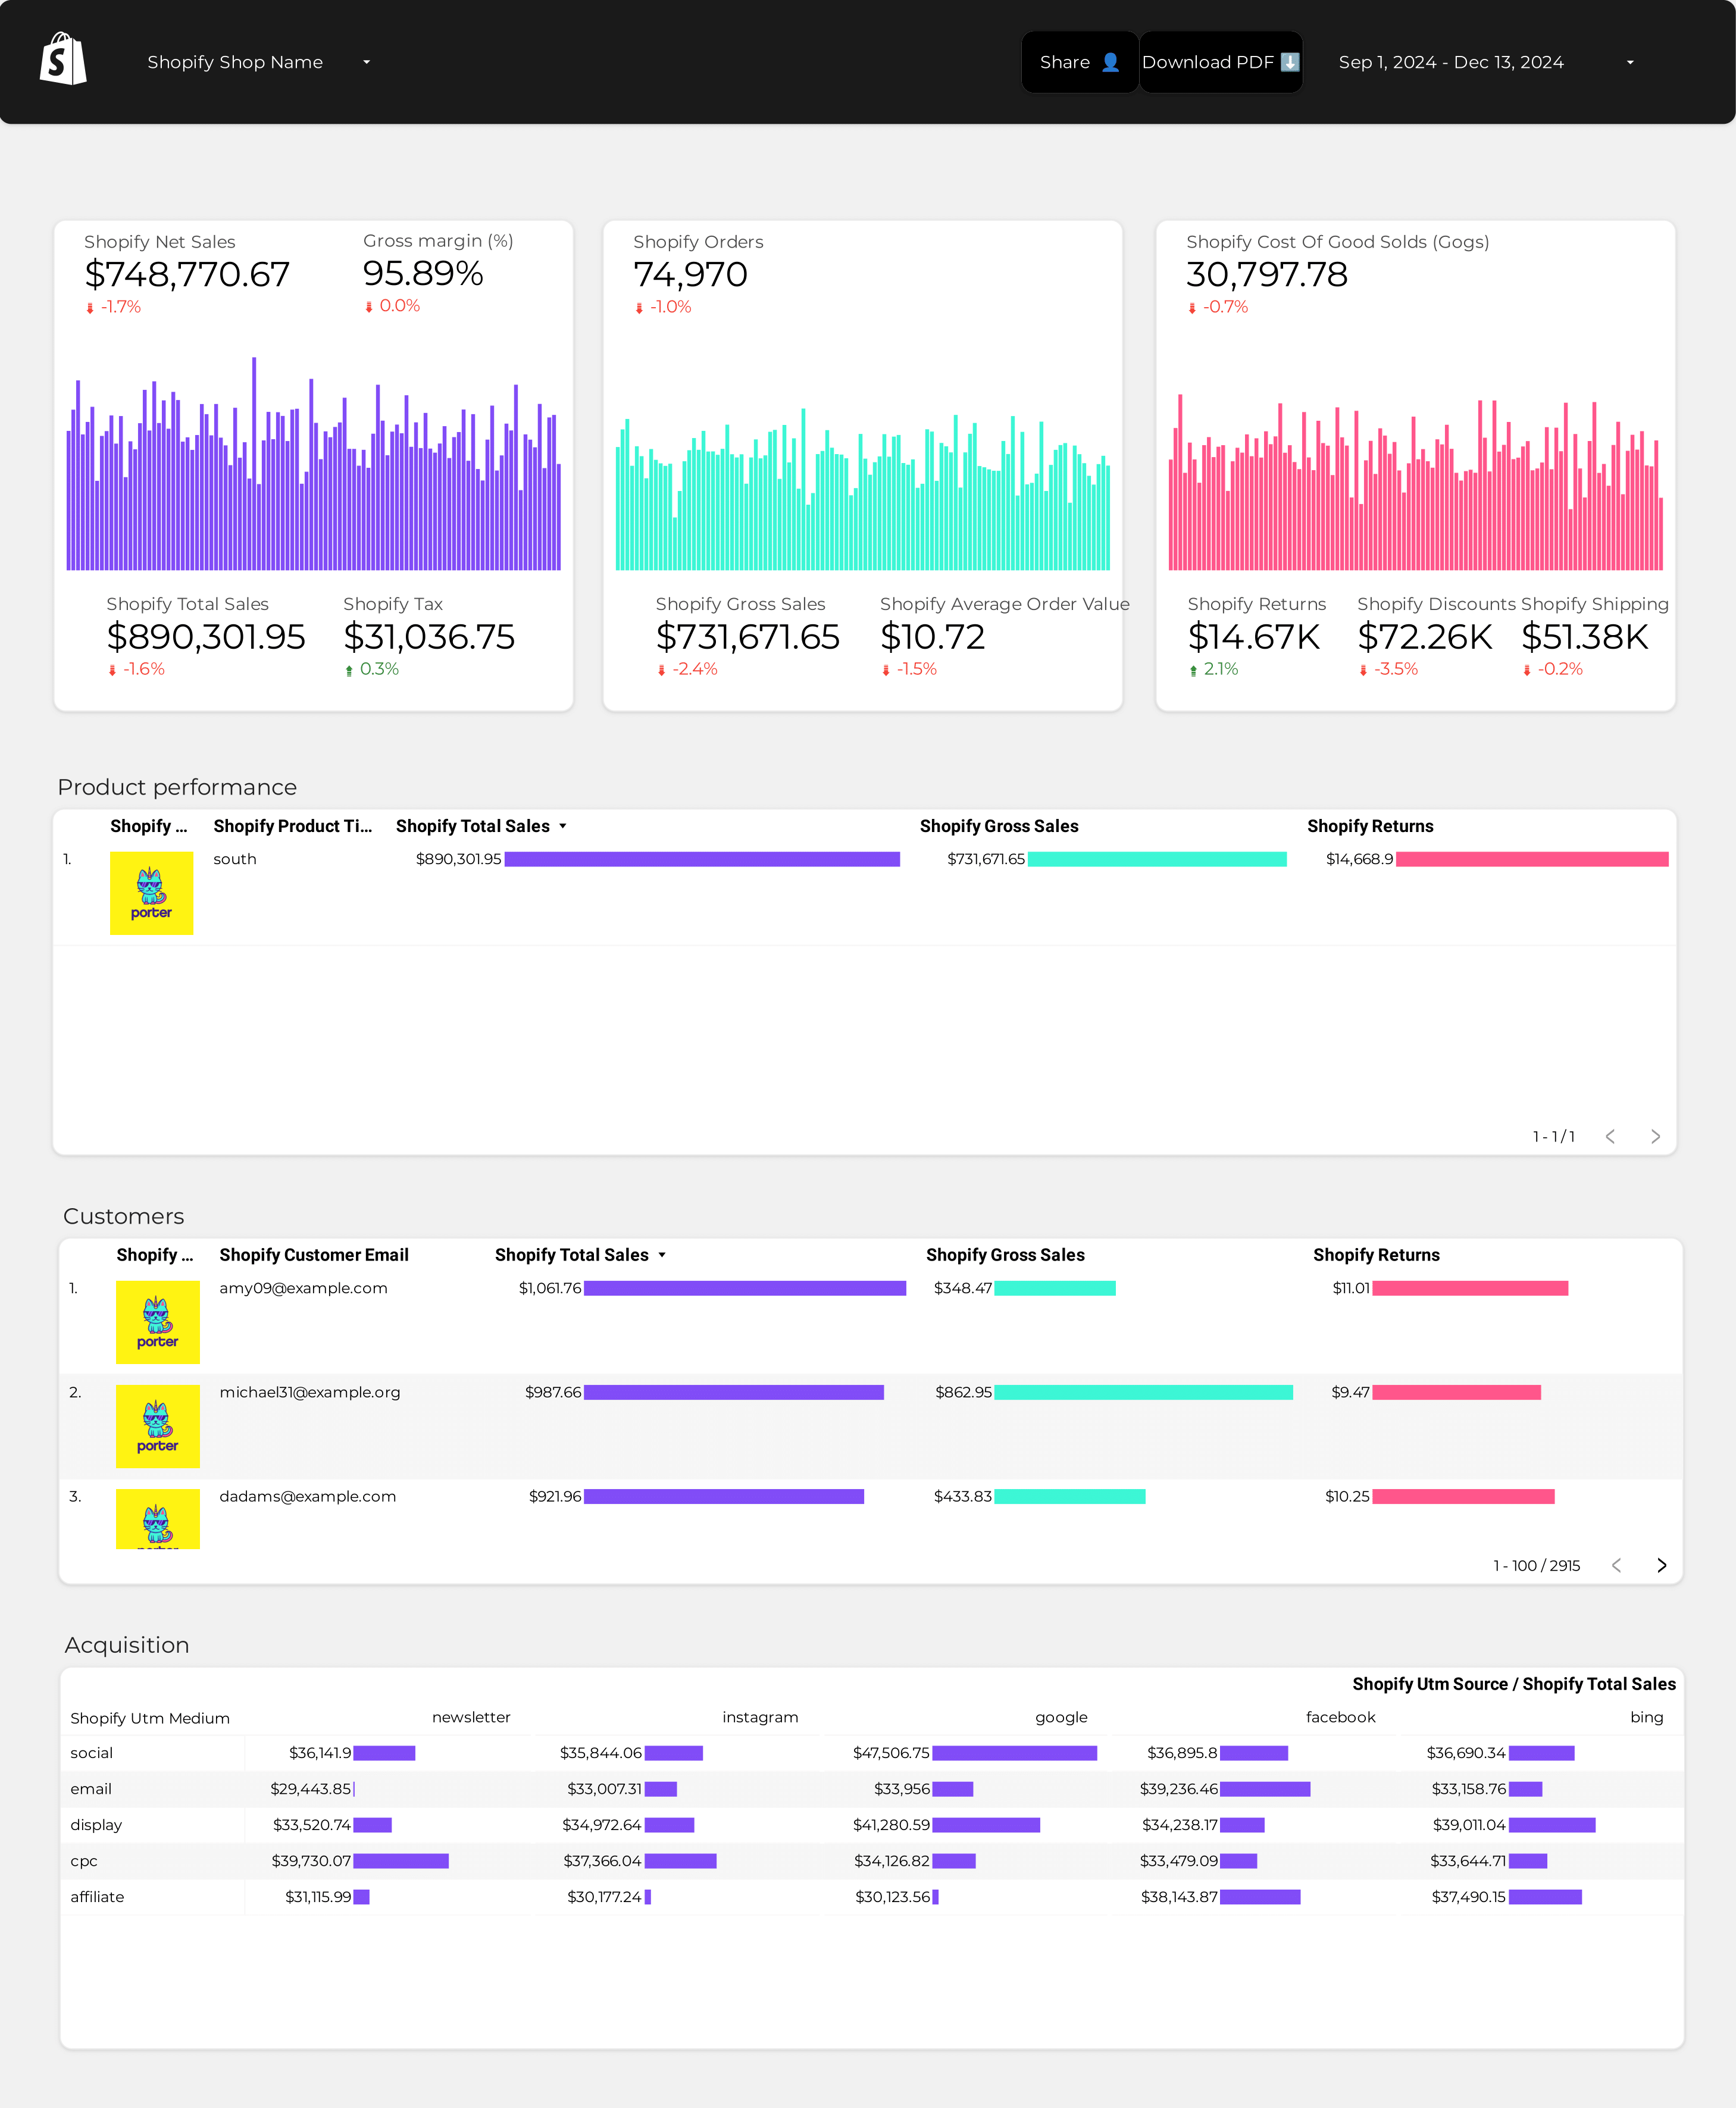Click the Average Order Value $10.72
Screen dimensions: 1736x2108
[932, 636]
